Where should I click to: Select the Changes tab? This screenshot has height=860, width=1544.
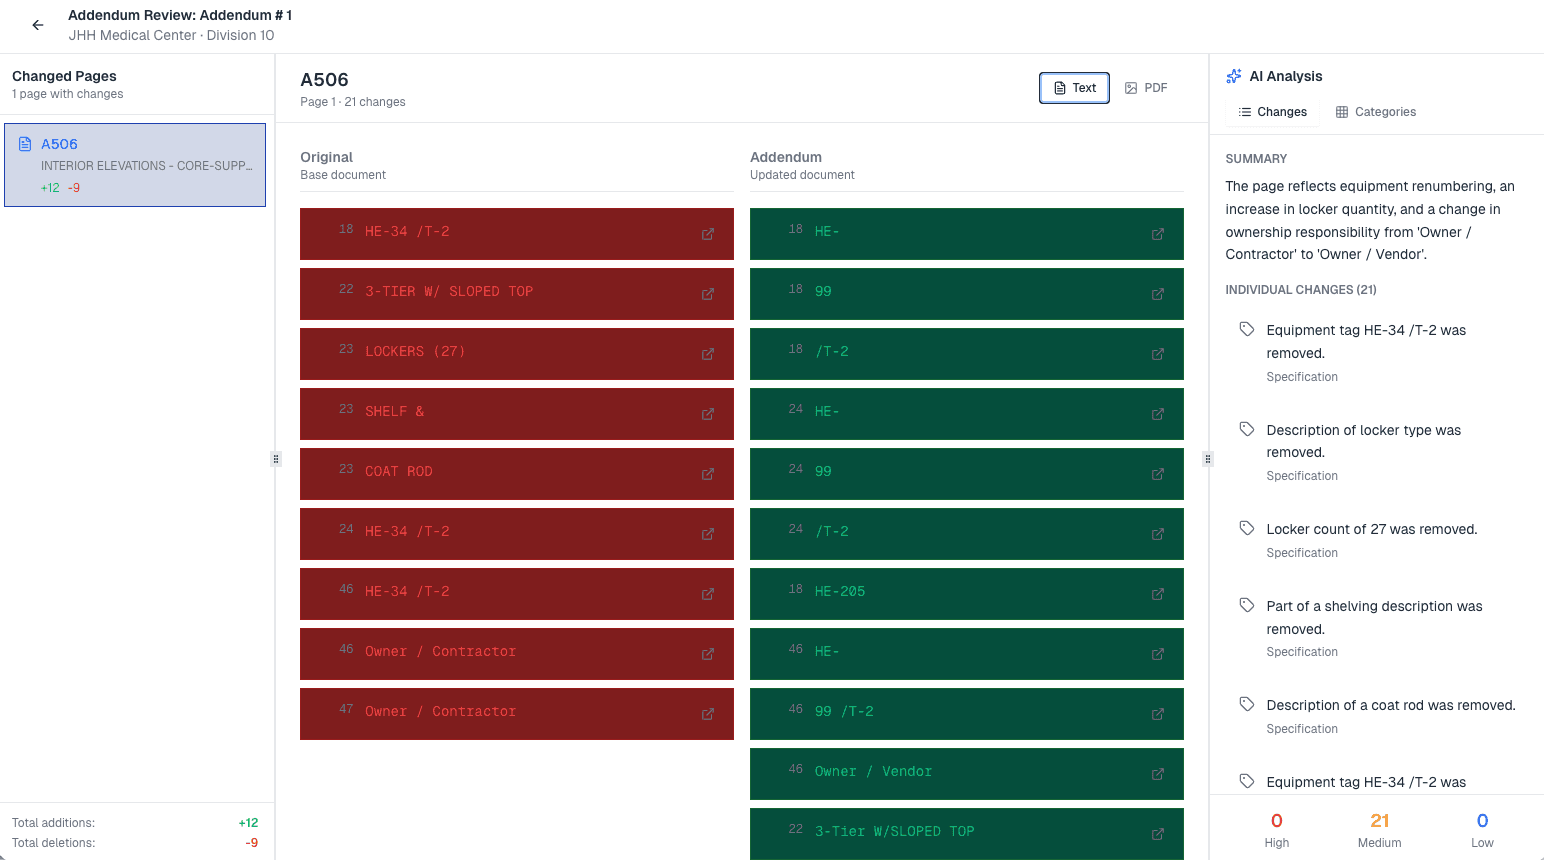pyautogui.click(x=1272, y=112)
